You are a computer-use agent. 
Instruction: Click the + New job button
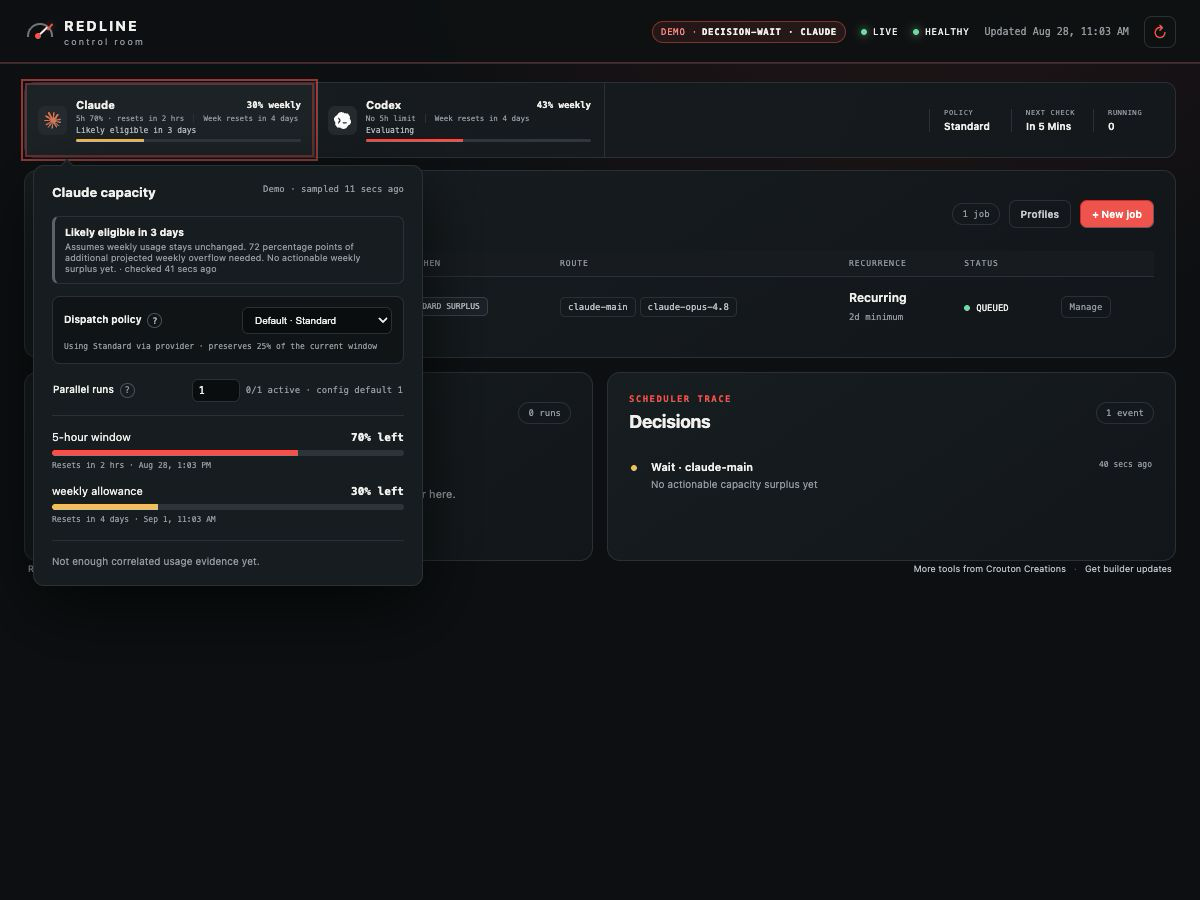pos(1117,214)
